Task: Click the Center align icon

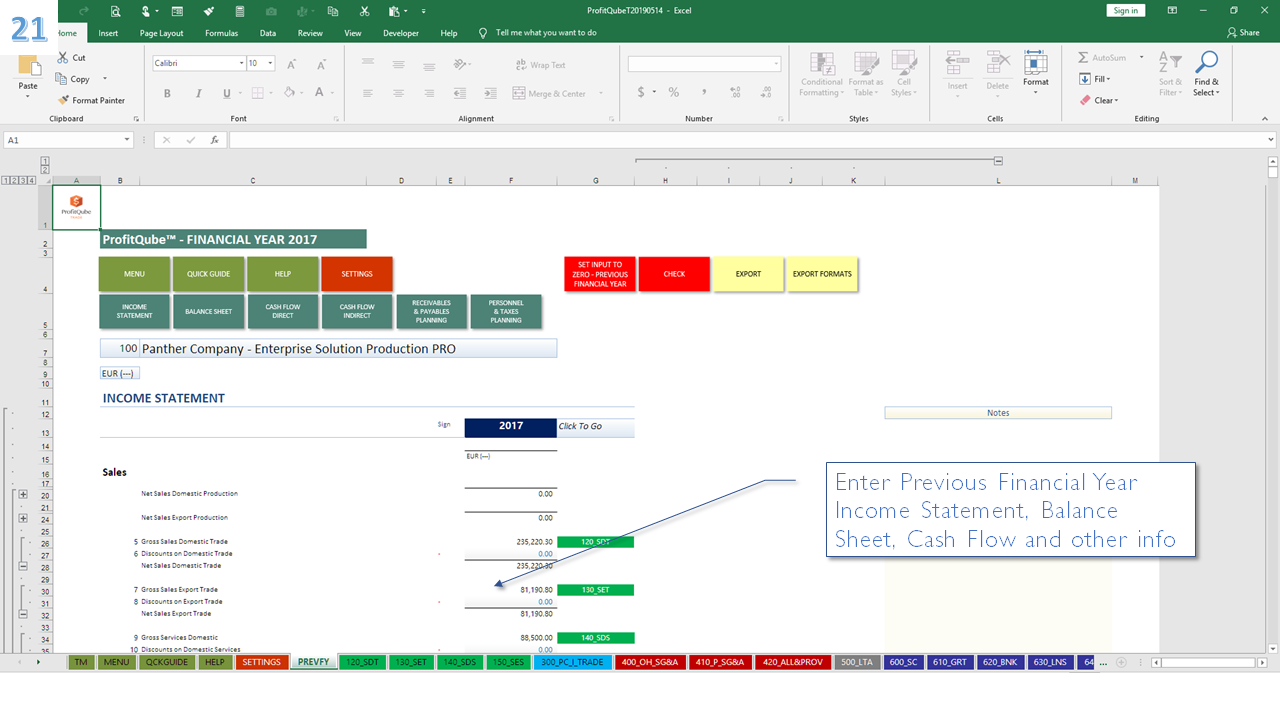Action: point(398,93)
